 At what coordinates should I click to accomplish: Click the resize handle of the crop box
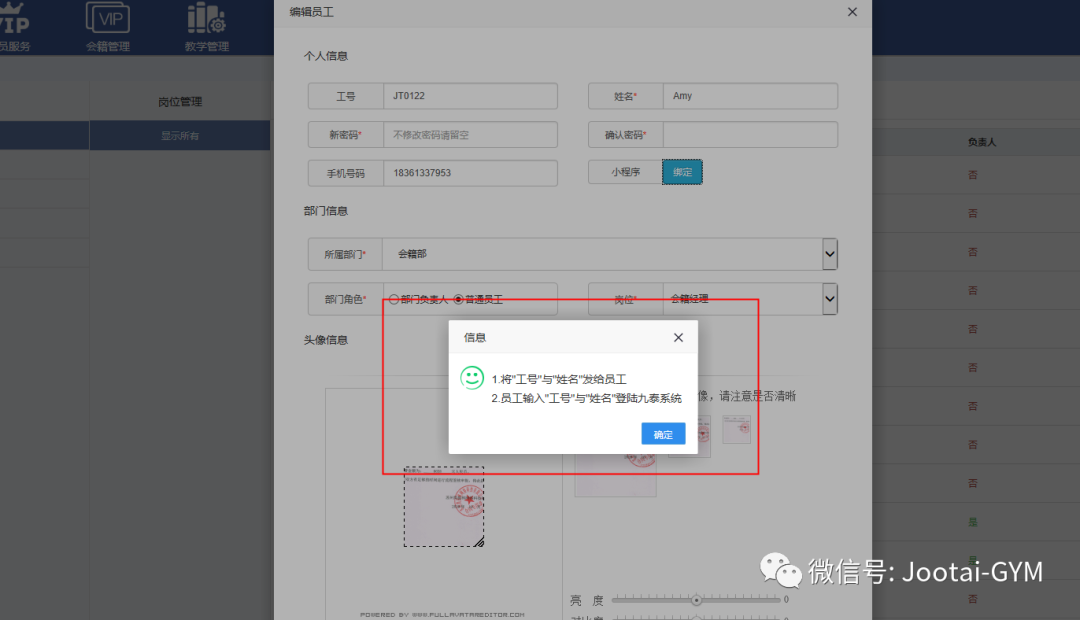coord(479,542)
